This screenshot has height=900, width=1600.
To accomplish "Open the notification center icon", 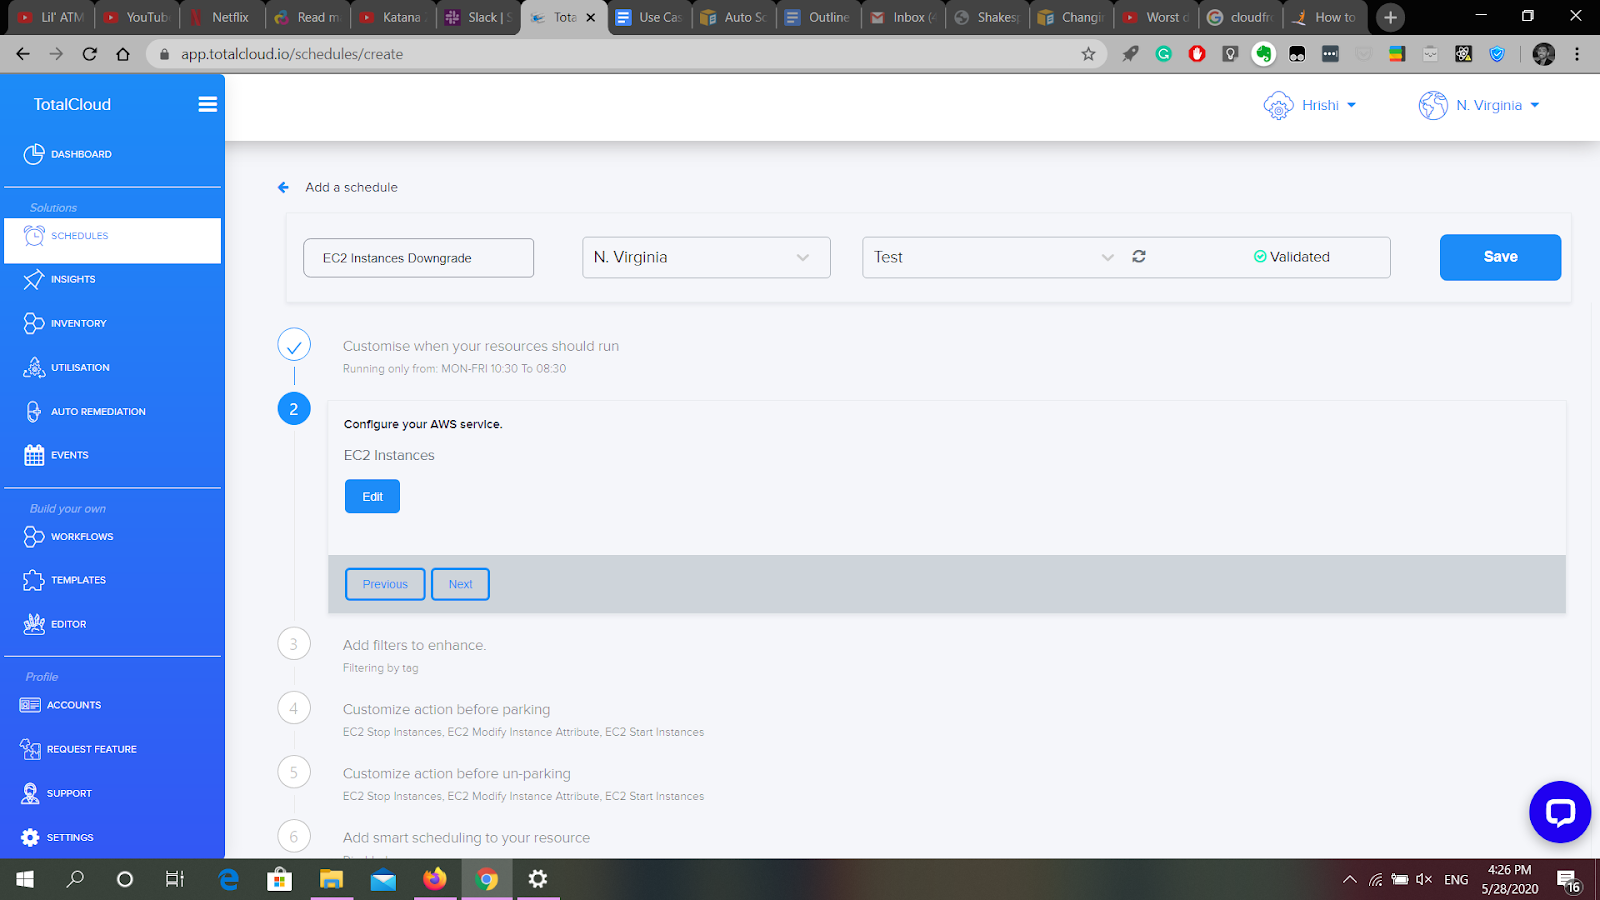I will click(x=1568, y=880).
